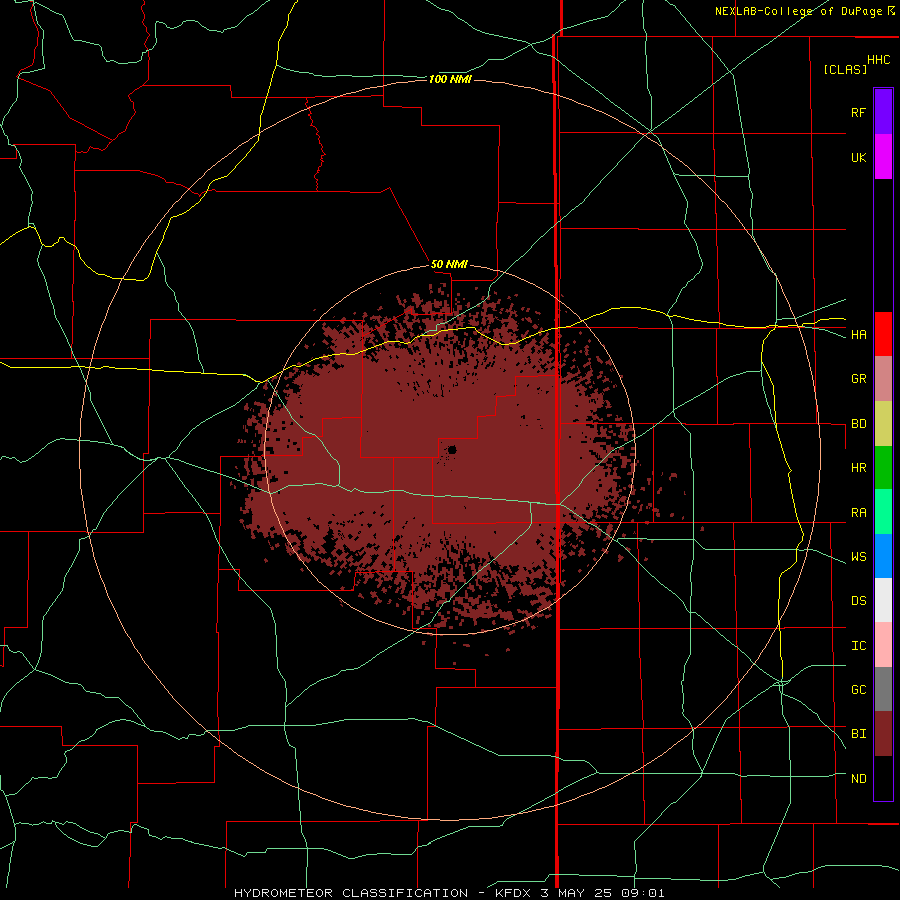Click the "RA" legend label
Viewport: 900px width, 900px height.
pyautogui.click(x=858, y=513)
